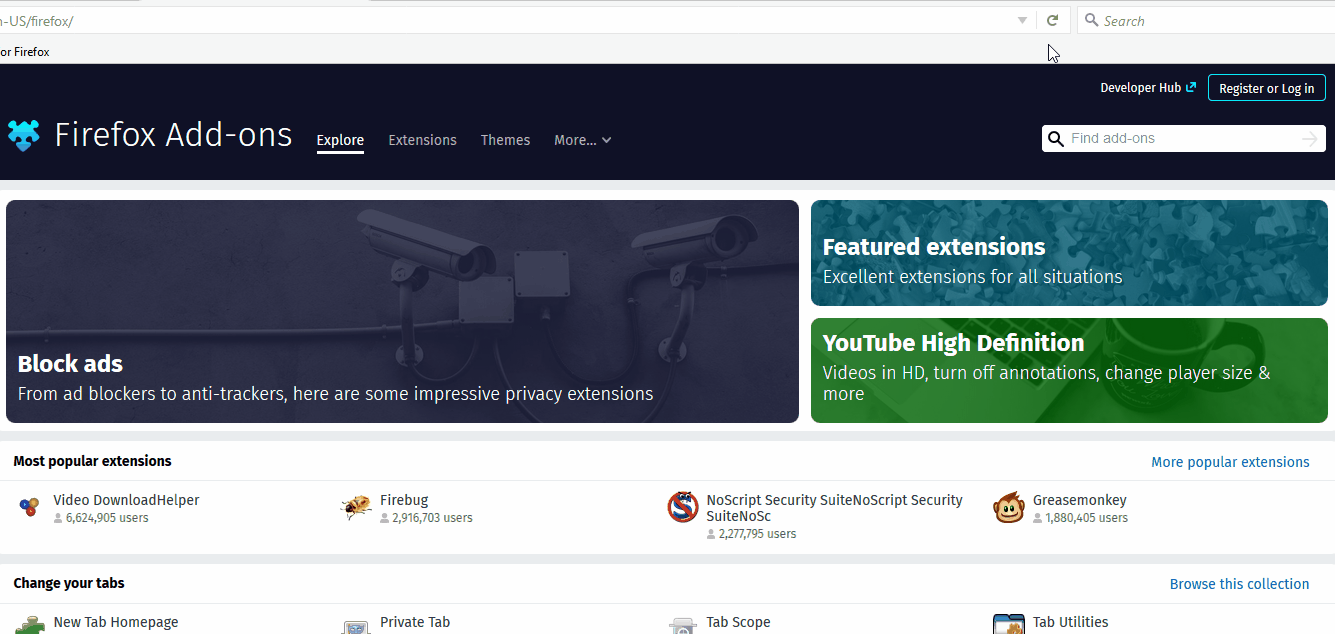1335x634 pixels.
Task: Click the Greasemonkey monkey icon
Action: [x=1009, y=507]
